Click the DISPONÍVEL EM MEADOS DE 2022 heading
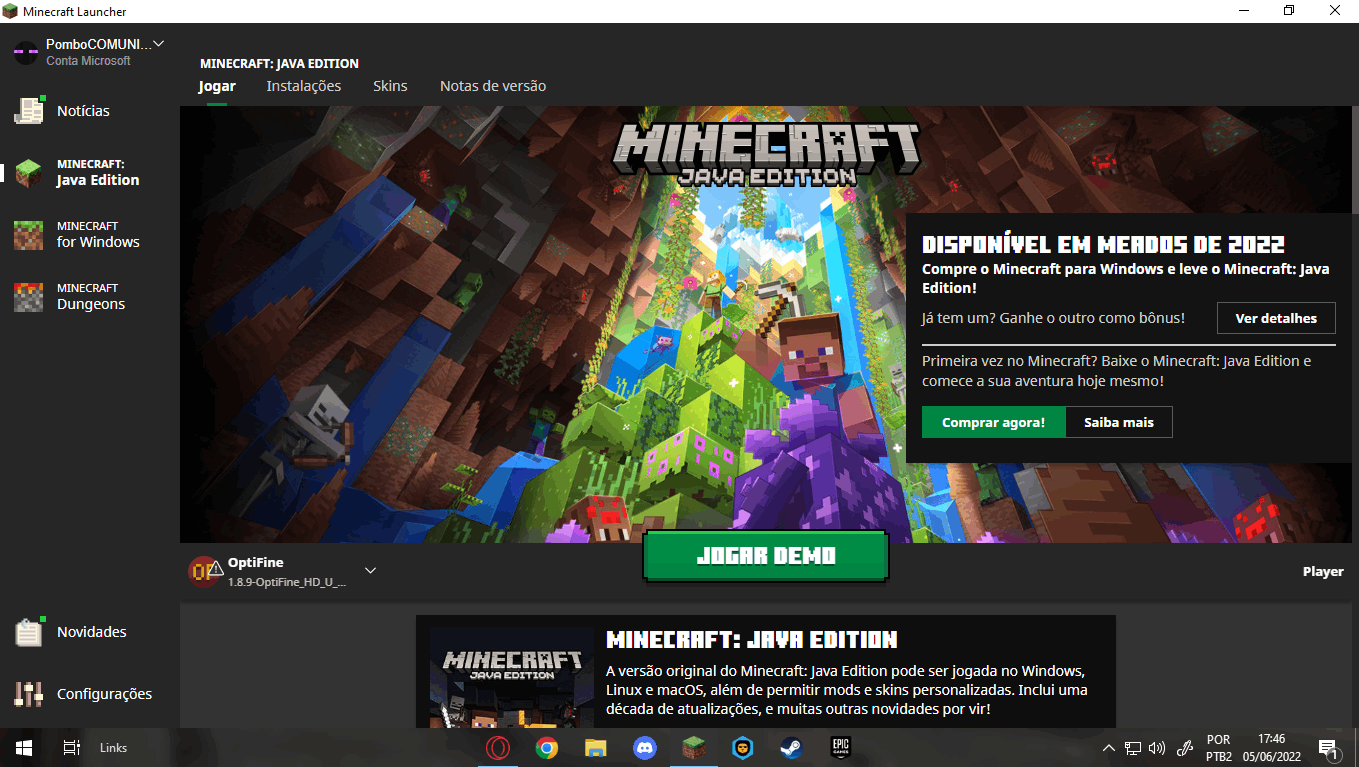 1103,245
